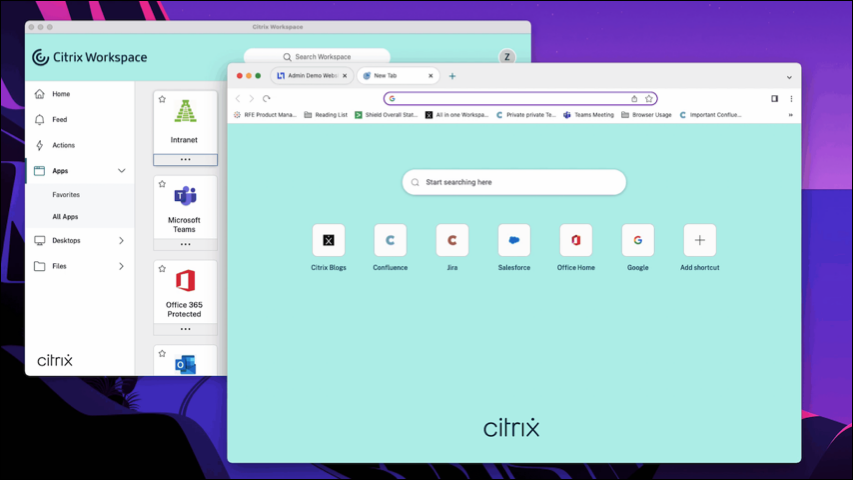Open the Browser Usage bookmark folder
Viewport: 853px width, 480px height.
(646, 115)
